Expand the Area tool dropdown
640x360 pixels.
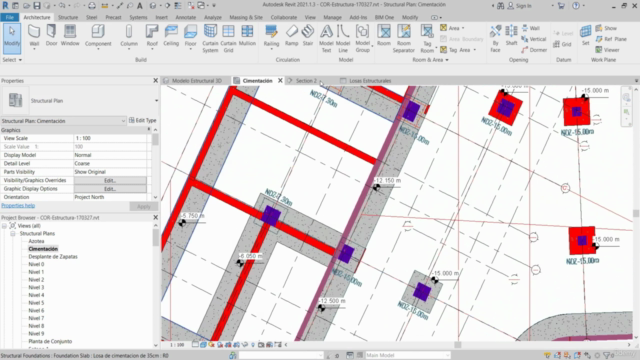[x=463, y=28]
